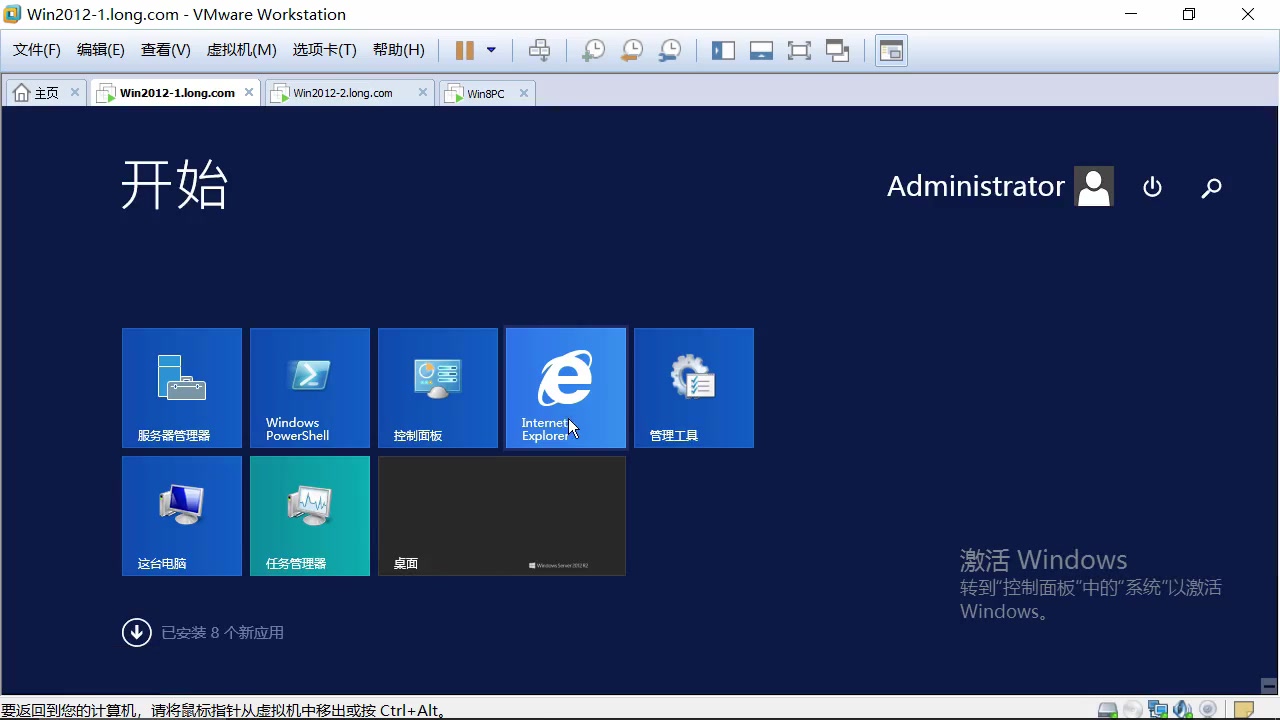Screen dimensions: 1280x720
Task: Show all apps with the down arrow
Action: [x=137, y=632]
